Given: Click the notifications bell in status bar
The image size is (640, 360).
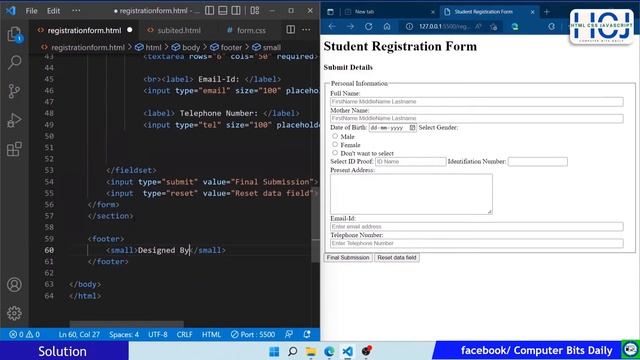Looking at the screenshot, I should coord(307,334).
